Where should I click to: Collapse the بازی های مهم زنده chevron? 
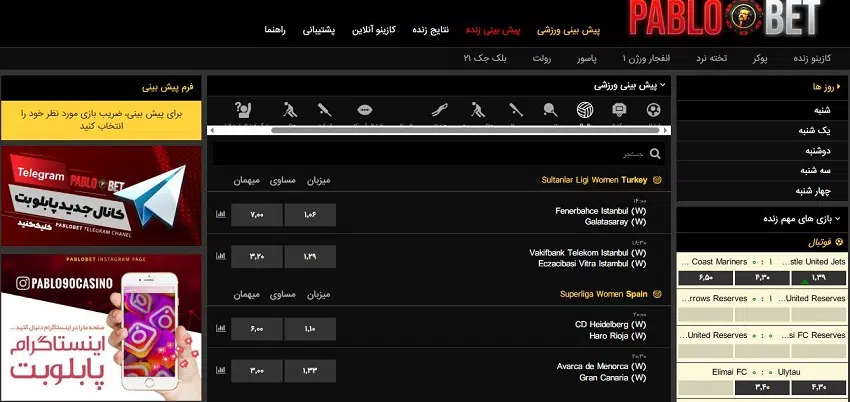pos(838,219)
